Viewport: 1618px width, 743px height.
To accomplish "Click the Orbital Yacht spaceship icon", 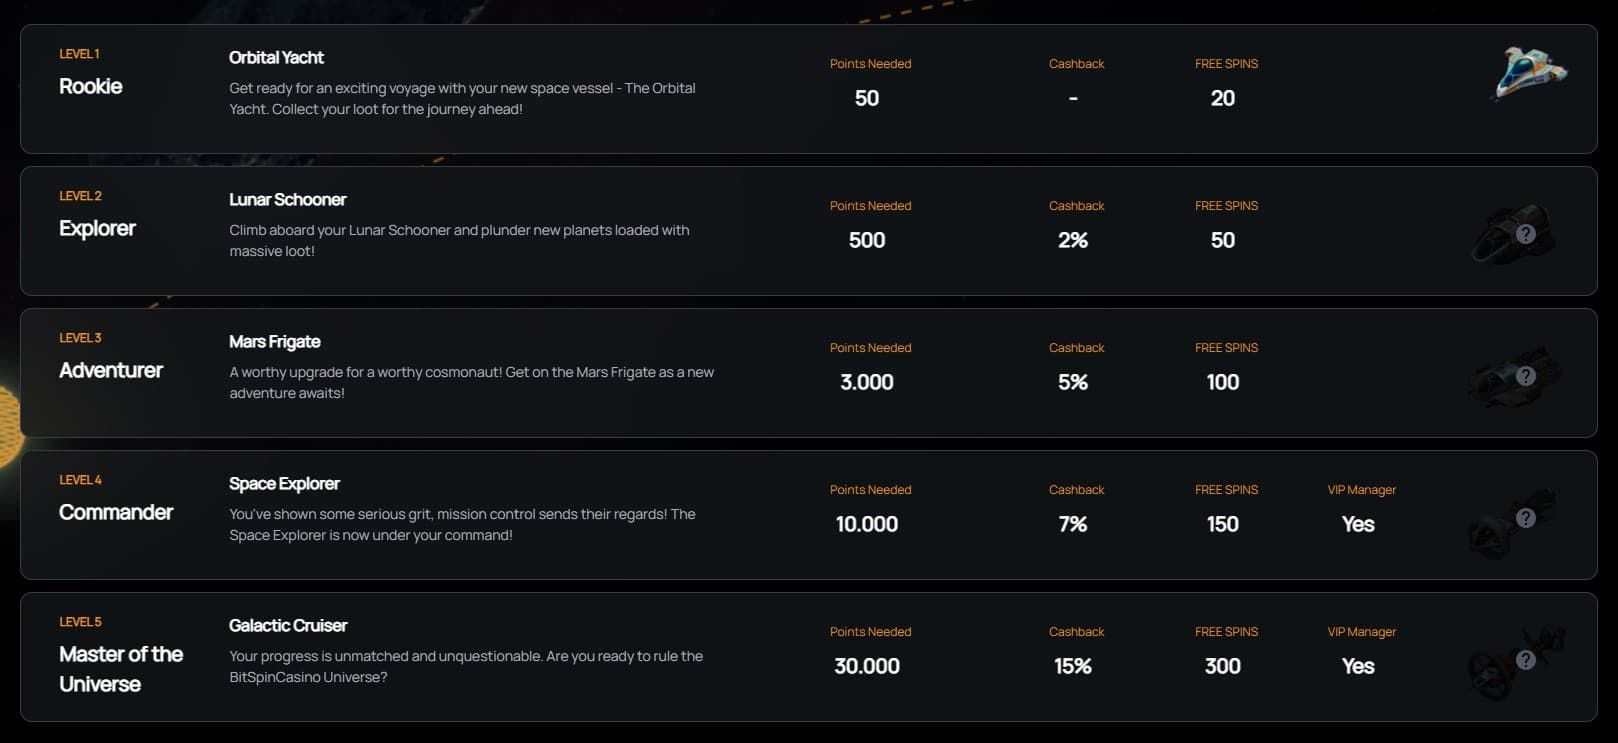I will (x=1528, y=73).
